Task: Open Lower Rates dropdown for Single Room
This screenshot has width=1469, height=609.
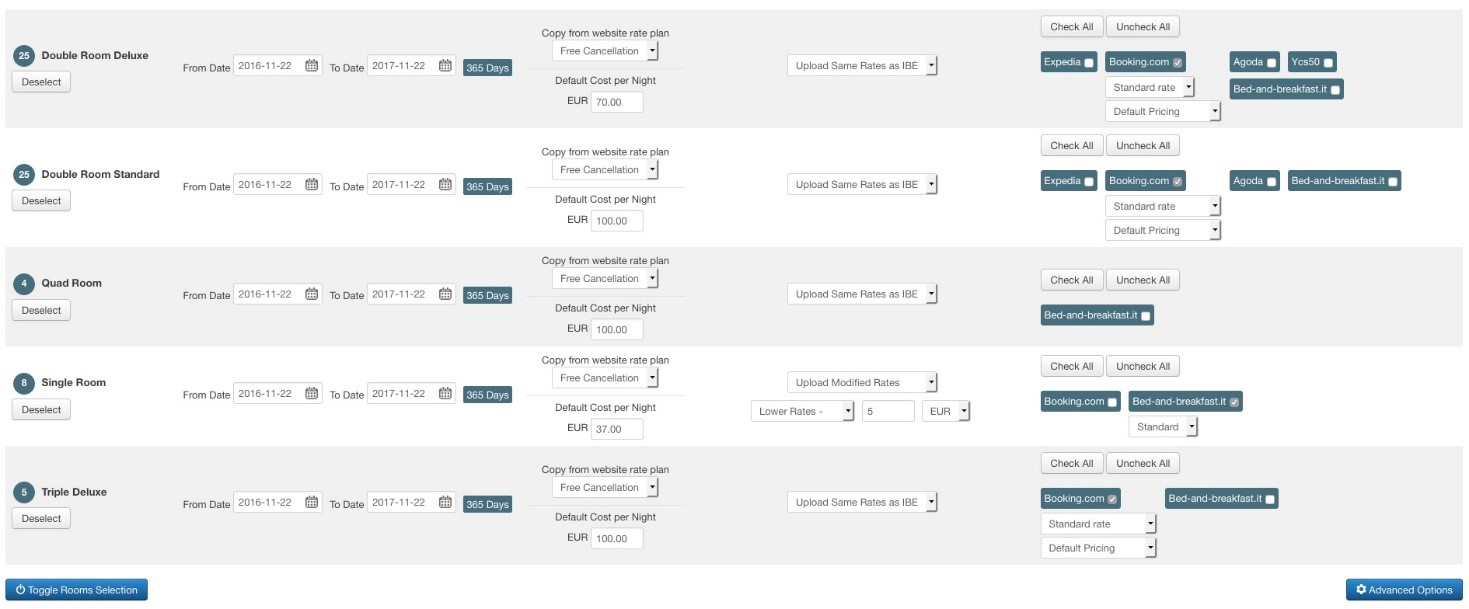Action: (x=803, y=411)
